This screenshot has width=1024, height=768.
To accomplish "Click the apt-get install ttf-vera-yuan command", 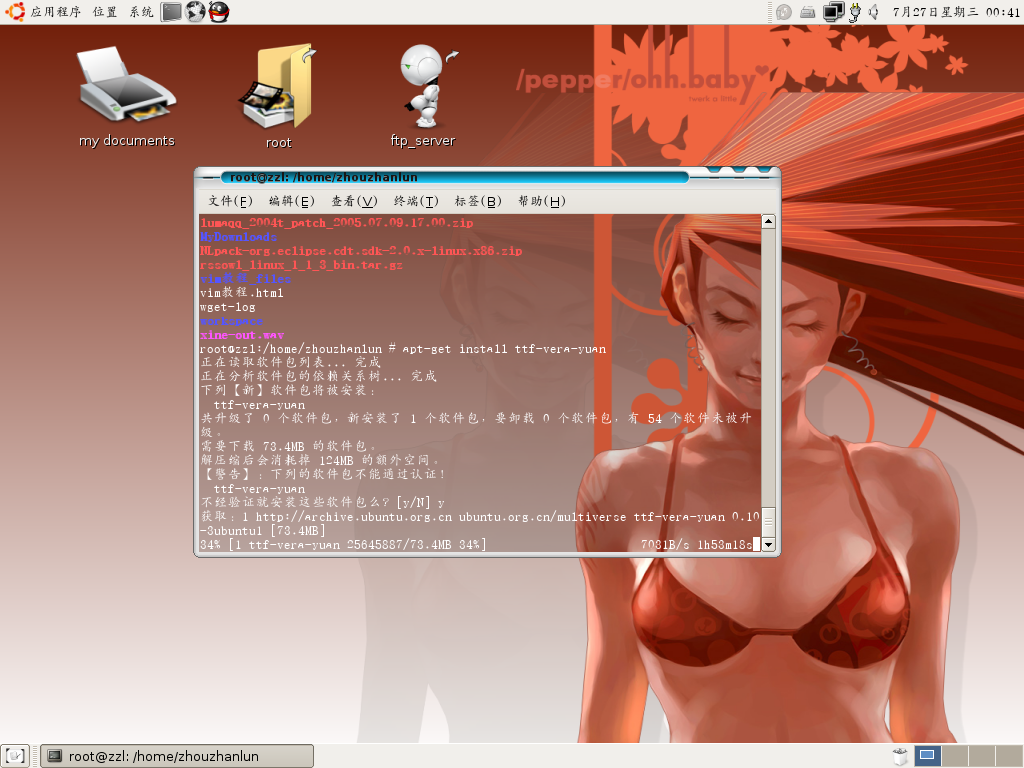I will click(504, 349).
